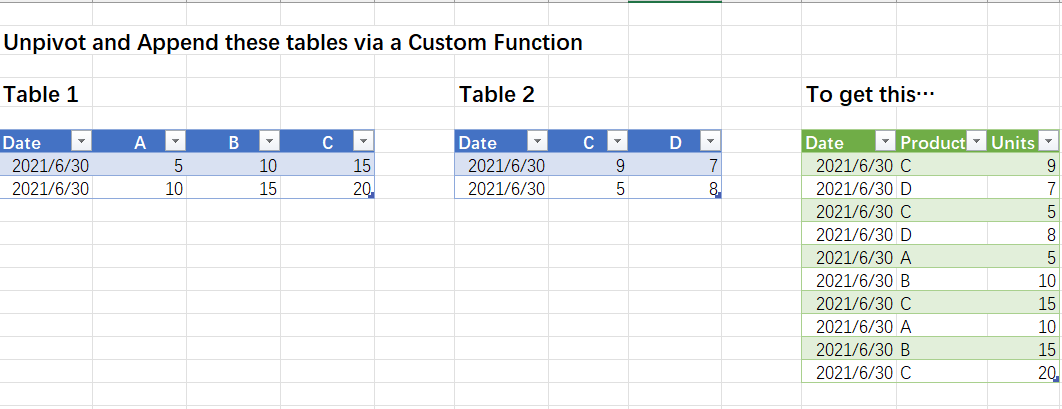Select the title cell about Unpivot and Append

293,43
